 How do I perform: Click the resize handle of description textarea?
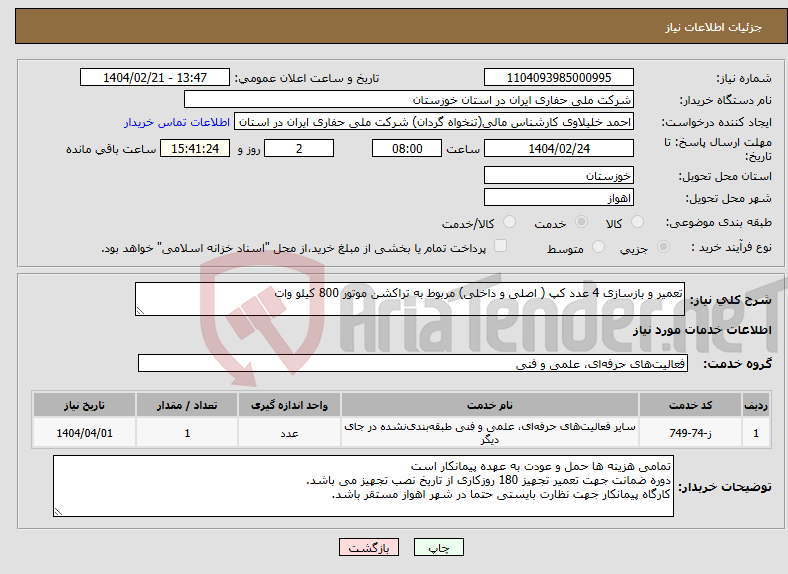[x=140, y=311]
